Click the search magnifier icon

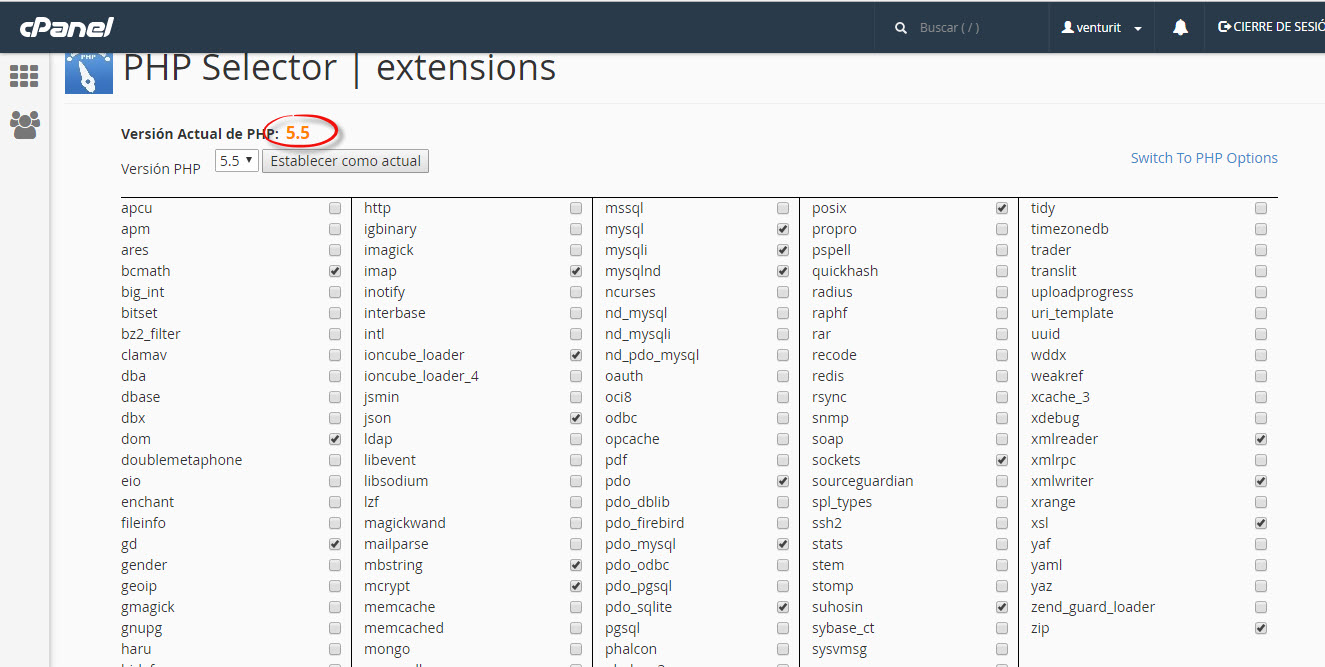(x=901, y=28)
